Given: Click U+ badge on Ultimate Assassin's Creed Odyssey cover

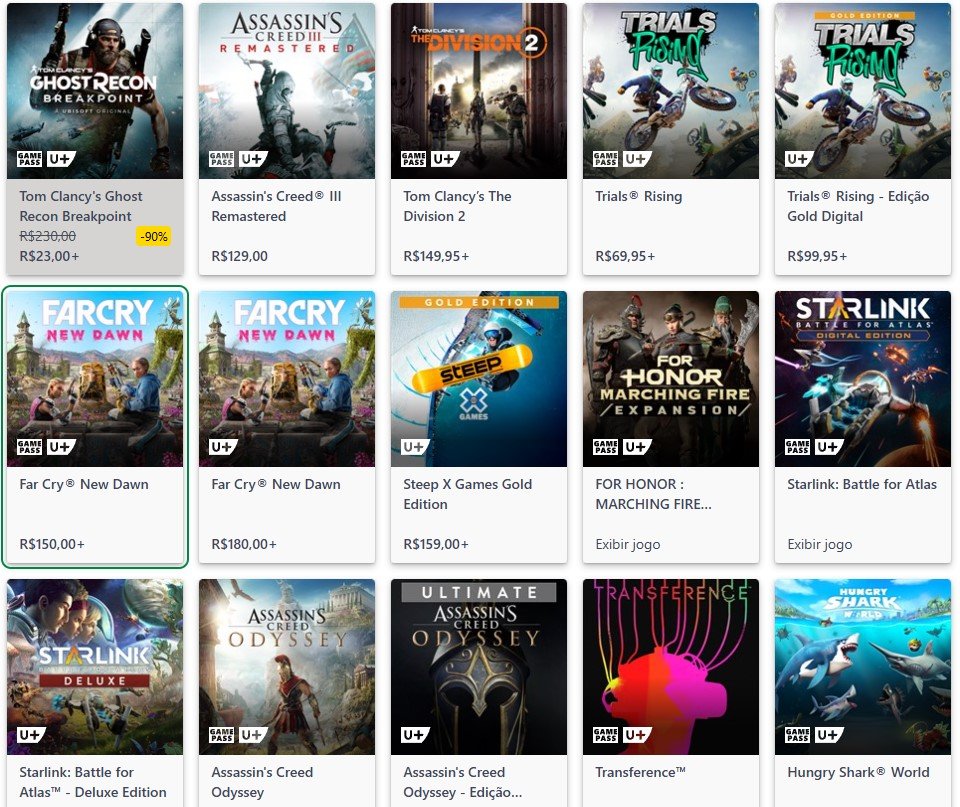Looking at the screenshot, I should (x=416, y=735).
